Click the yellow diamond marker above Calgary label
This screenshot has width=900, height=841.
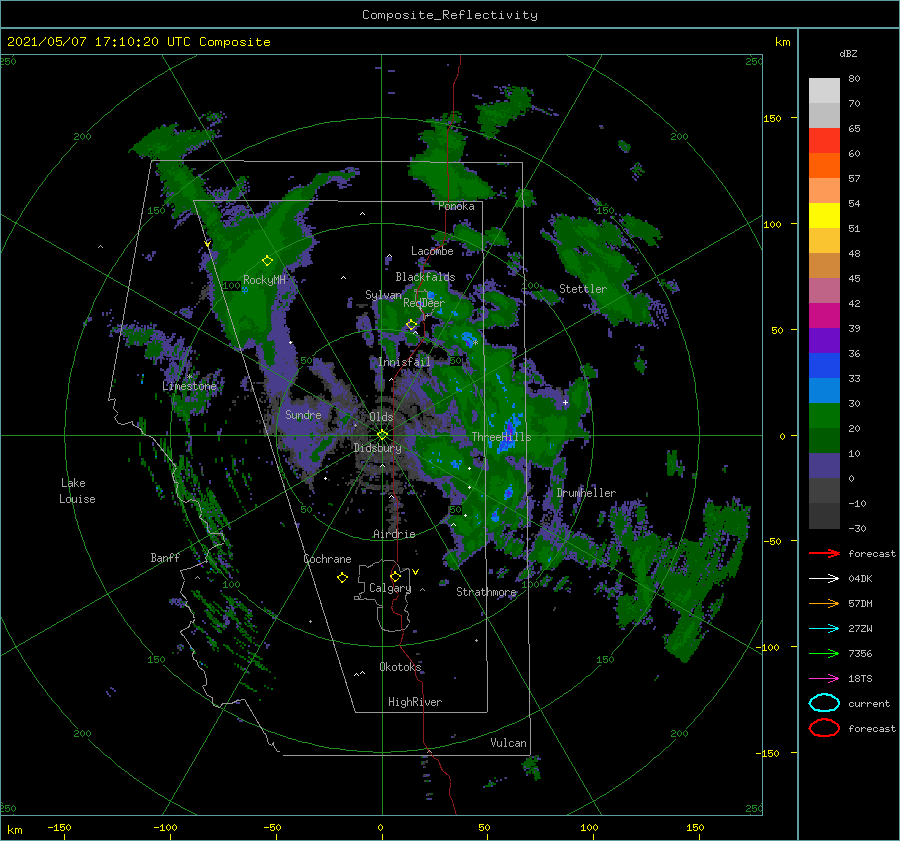tap(395, 576)
